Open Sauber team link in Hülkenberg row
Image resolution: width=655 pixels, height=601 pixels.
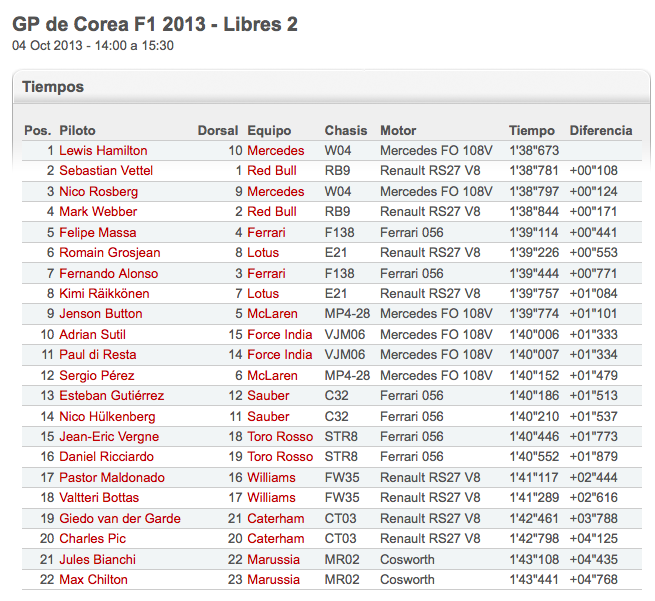click(x=268, y=416)
